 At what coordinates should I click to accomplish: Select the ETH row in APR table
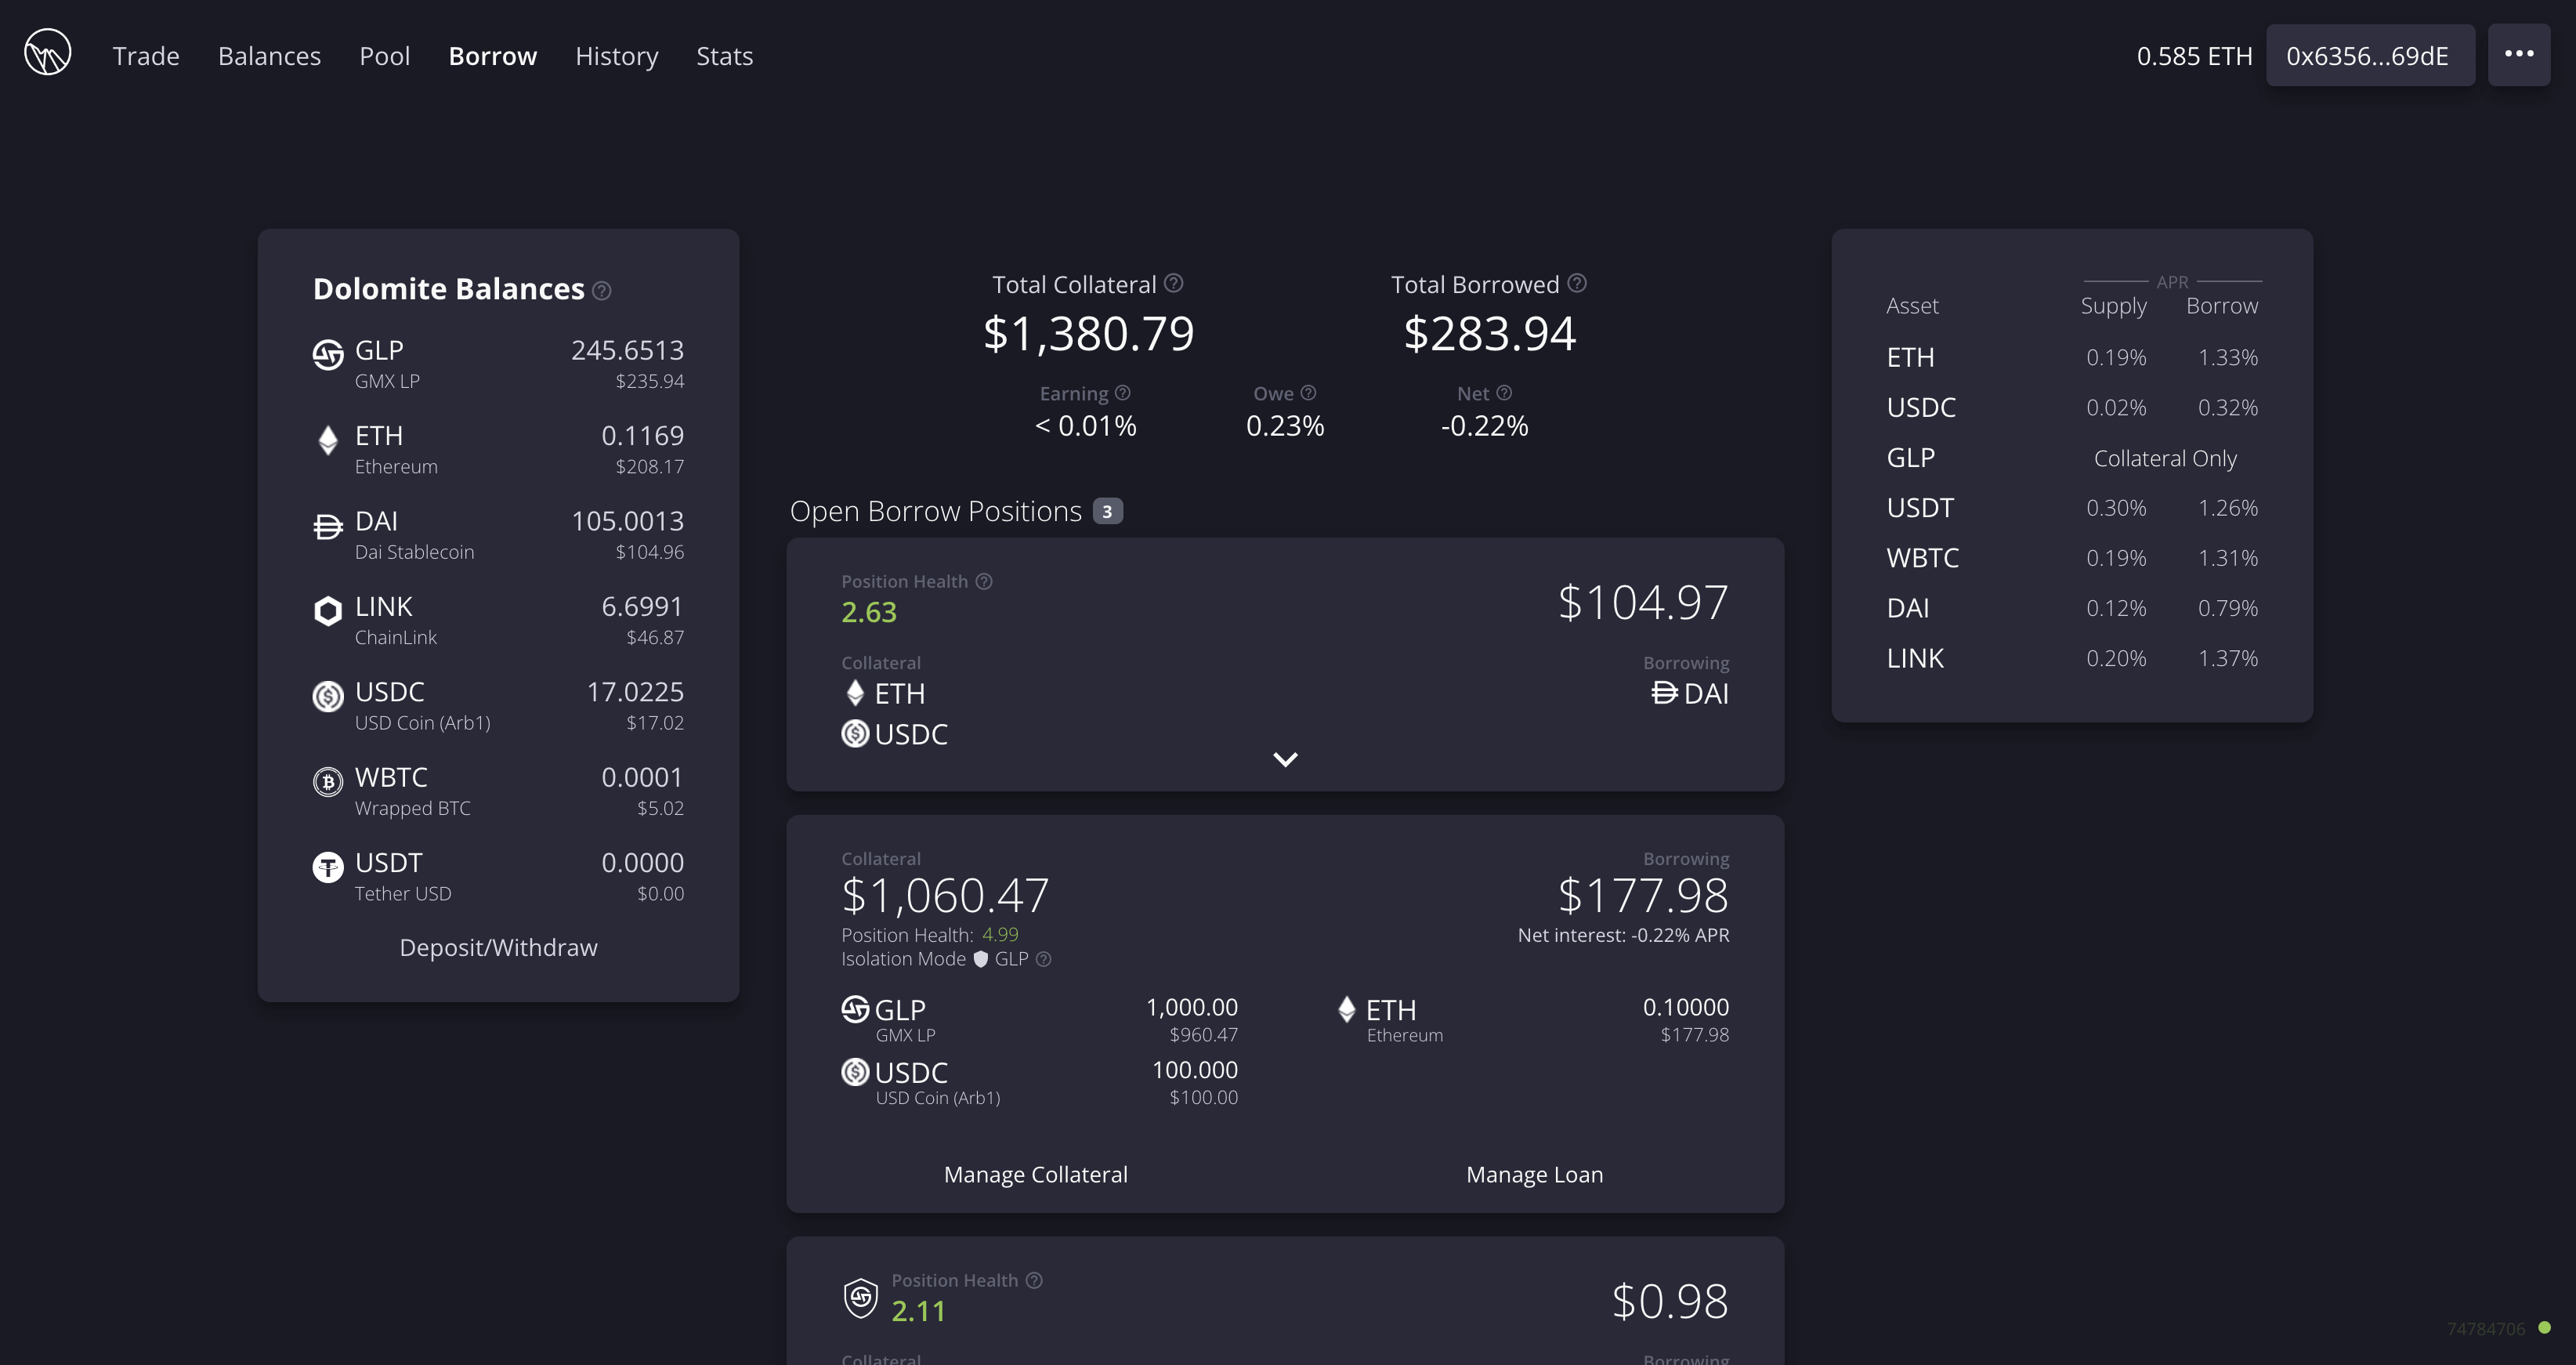point(2071,357)
